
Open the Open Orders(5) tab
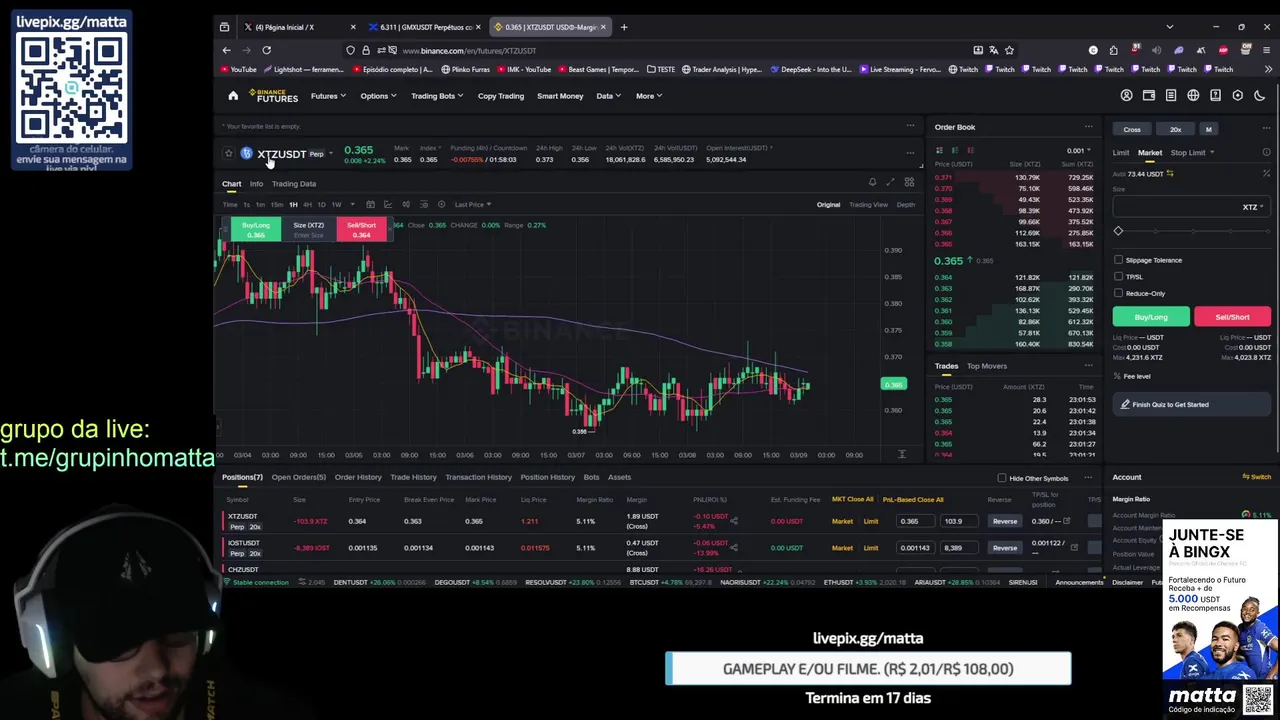[299, 477]
